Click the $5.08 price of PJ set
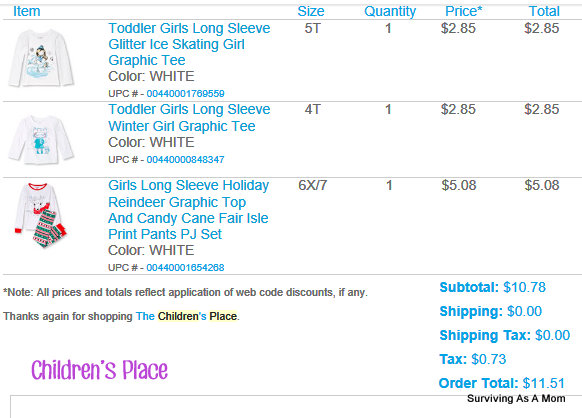The width and height of the screenshot is (582, 418). pyautogui.click(x=459, y=185)
